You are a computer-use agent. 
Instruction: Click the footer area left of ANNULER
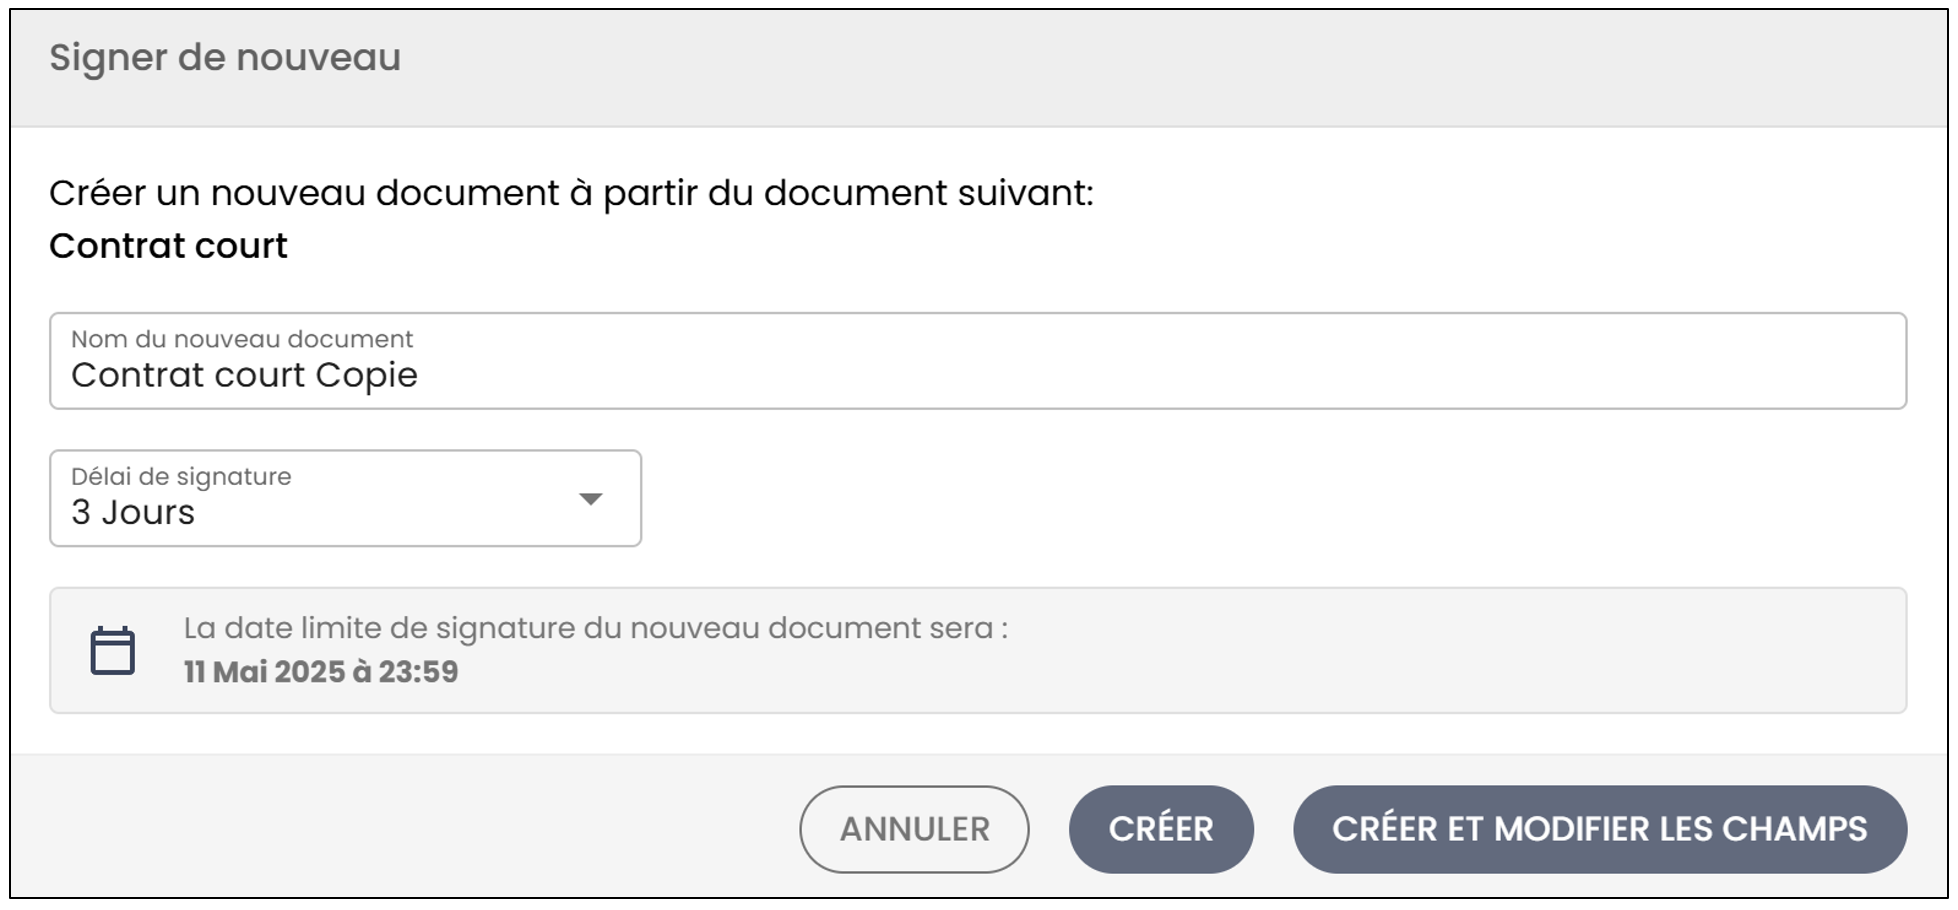coord(400,829)
